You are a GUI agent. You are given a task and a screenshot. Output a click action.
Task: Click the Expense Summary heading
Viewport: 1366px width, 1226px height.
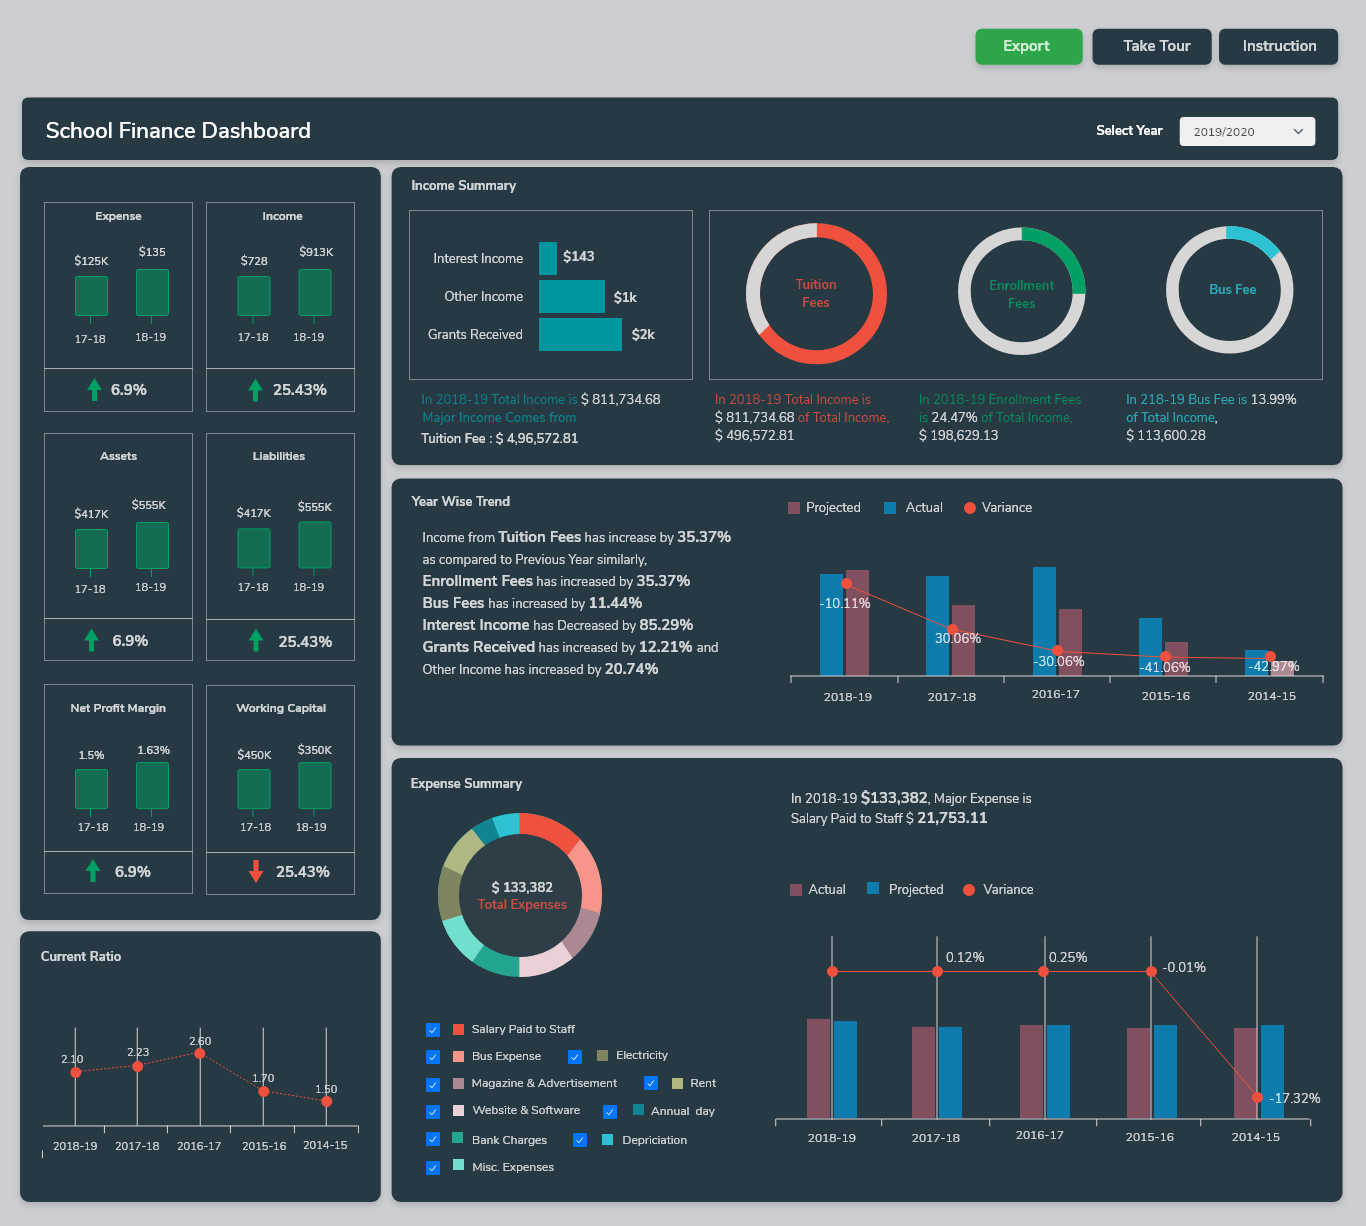(x=466, y=783)
